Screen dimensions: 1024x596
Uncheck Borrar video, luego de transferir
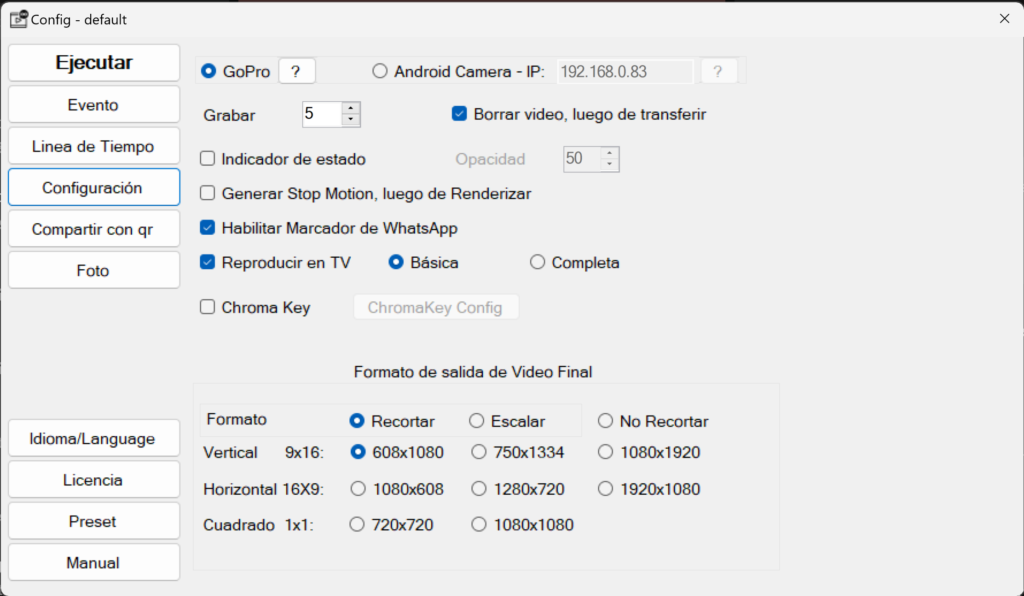pos(460,114)
